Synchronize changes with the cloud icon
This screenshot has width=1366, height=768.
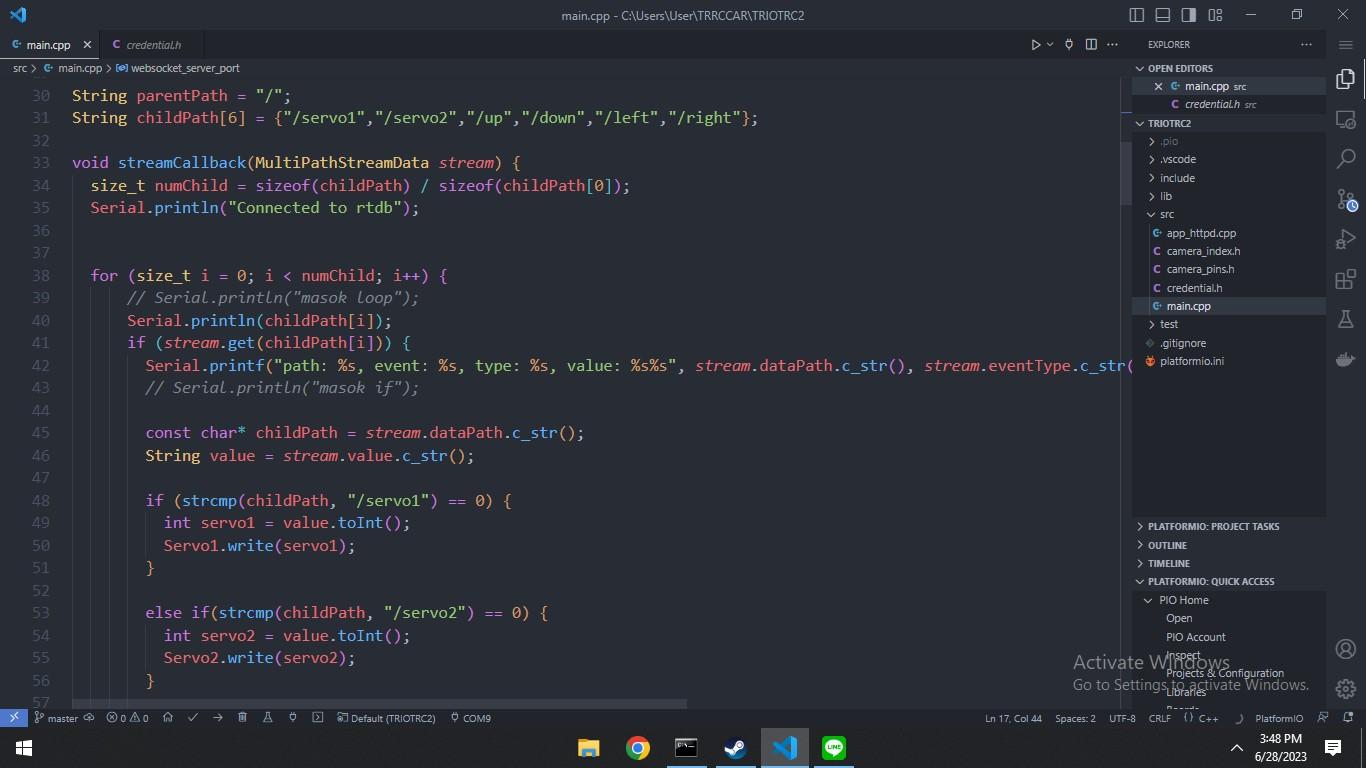[x=89, y=718]
